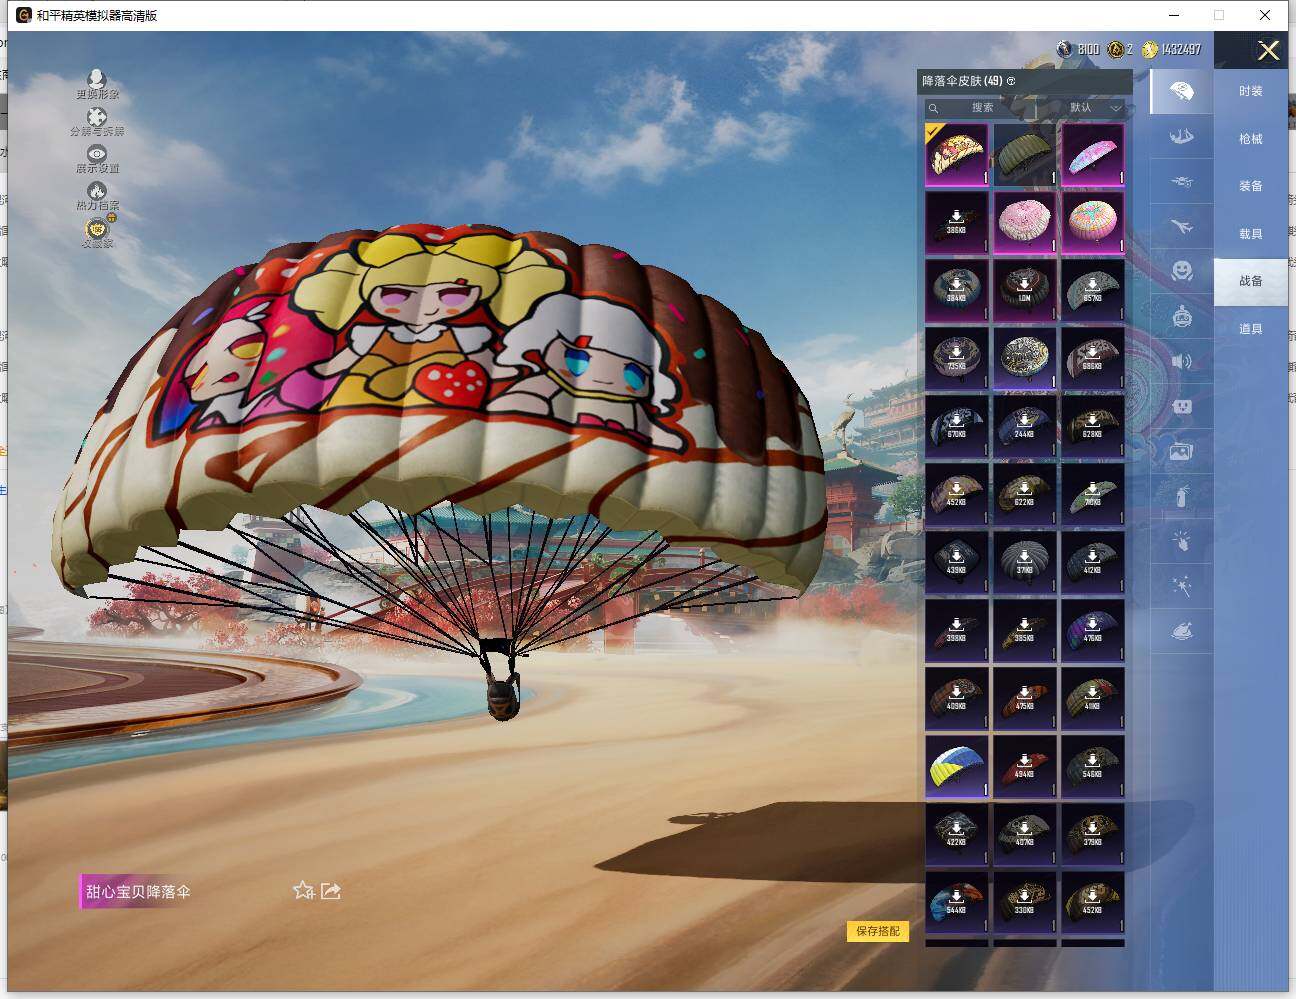This screenshot has height=999, width=1296.
Task: Select the square face sticker category icon
Action: point(1181,407)
